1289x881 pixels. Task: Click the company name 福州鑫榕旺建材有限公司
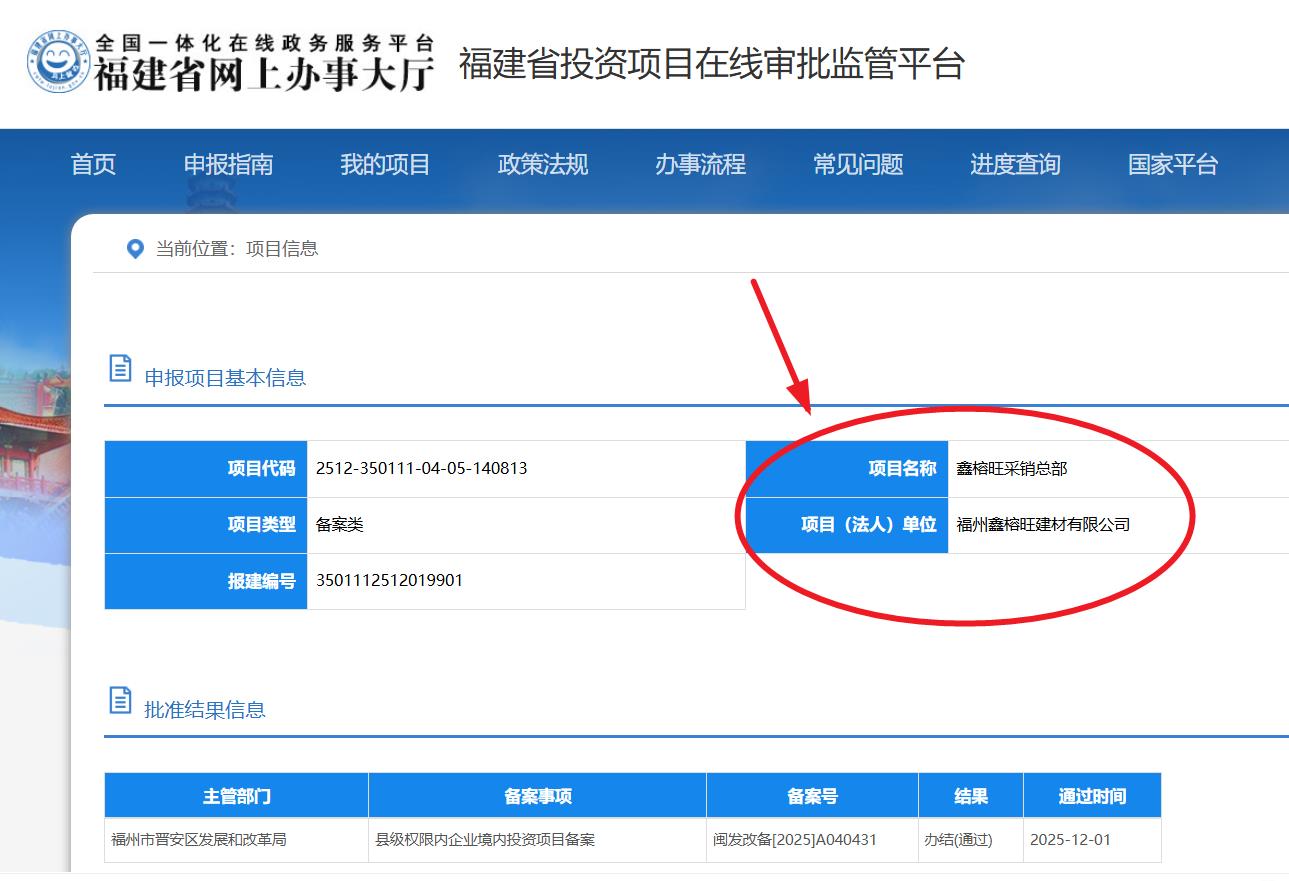[1043, 524]
